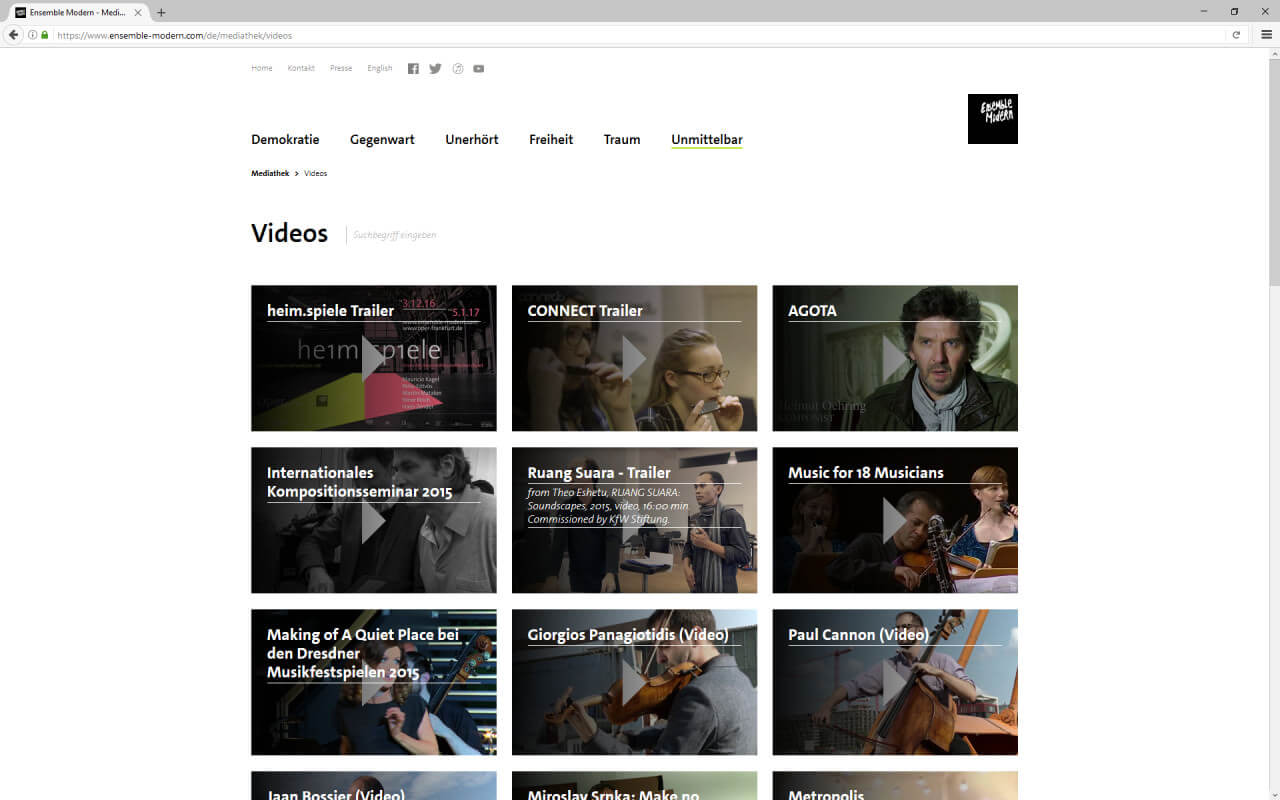Close the Ensemble Modern browser tab
Screen dimensions: 1280x800
pyautogui.click(x=138, y=13)
